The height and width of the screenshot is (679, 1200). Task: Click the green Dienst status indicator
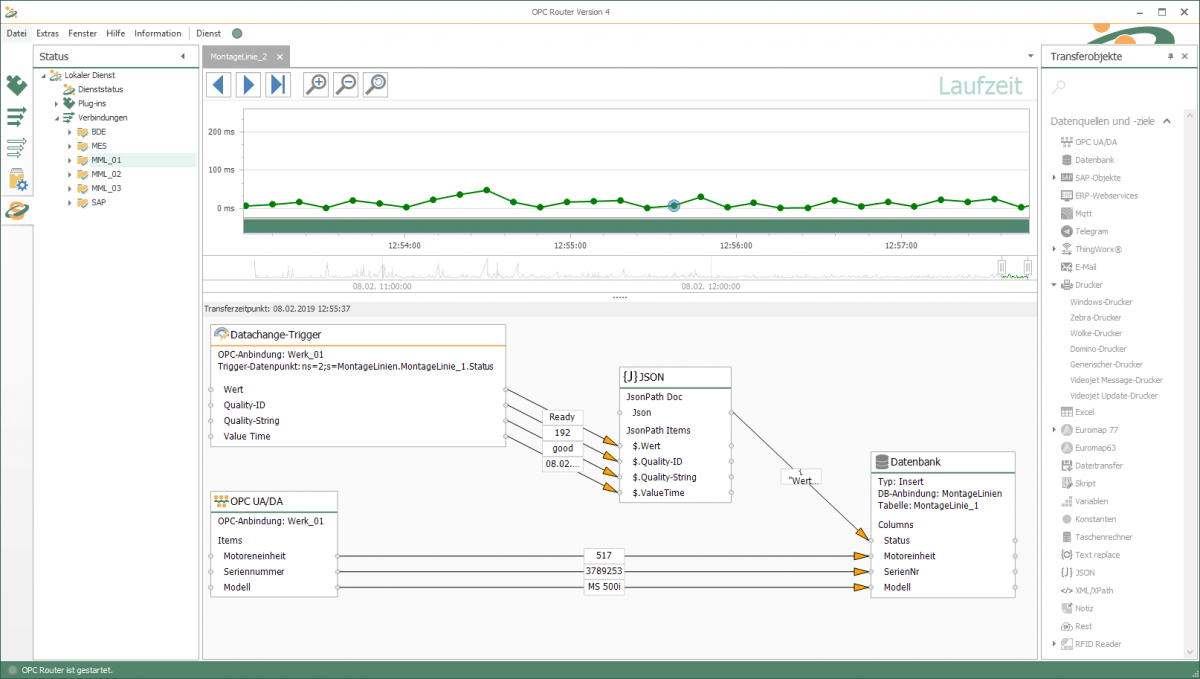click(x=237, y=33)
